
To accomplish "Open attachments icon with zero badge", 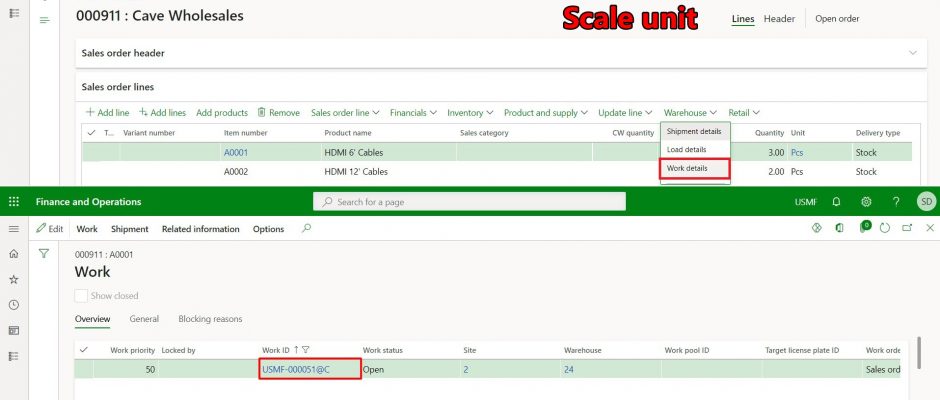I will tap(864, 227).
